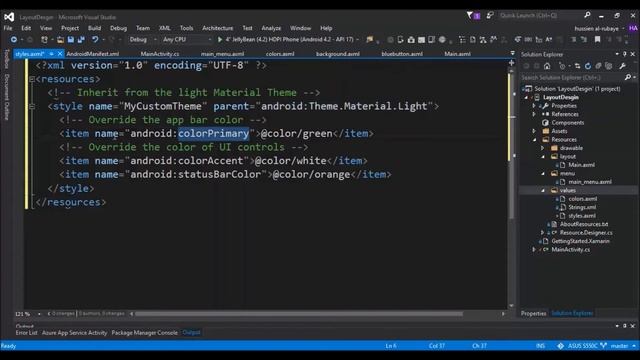Pin the styles.axml tab
This screenshot has height=360, width=640.
(x=51, y=54)
